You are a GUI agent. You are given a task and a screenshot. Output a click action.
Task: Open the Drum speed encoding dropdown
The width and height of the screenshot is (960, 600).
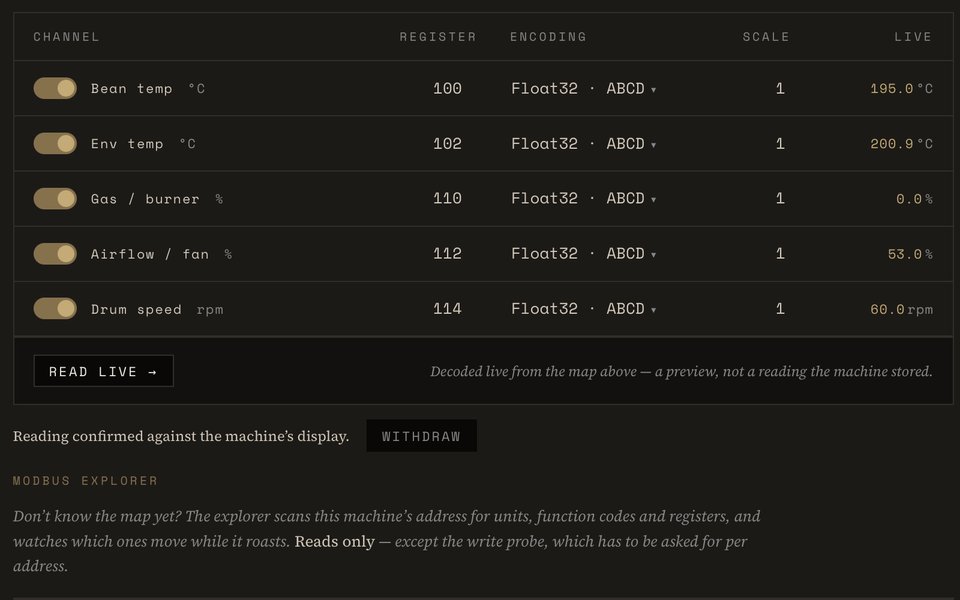point(583,309)
